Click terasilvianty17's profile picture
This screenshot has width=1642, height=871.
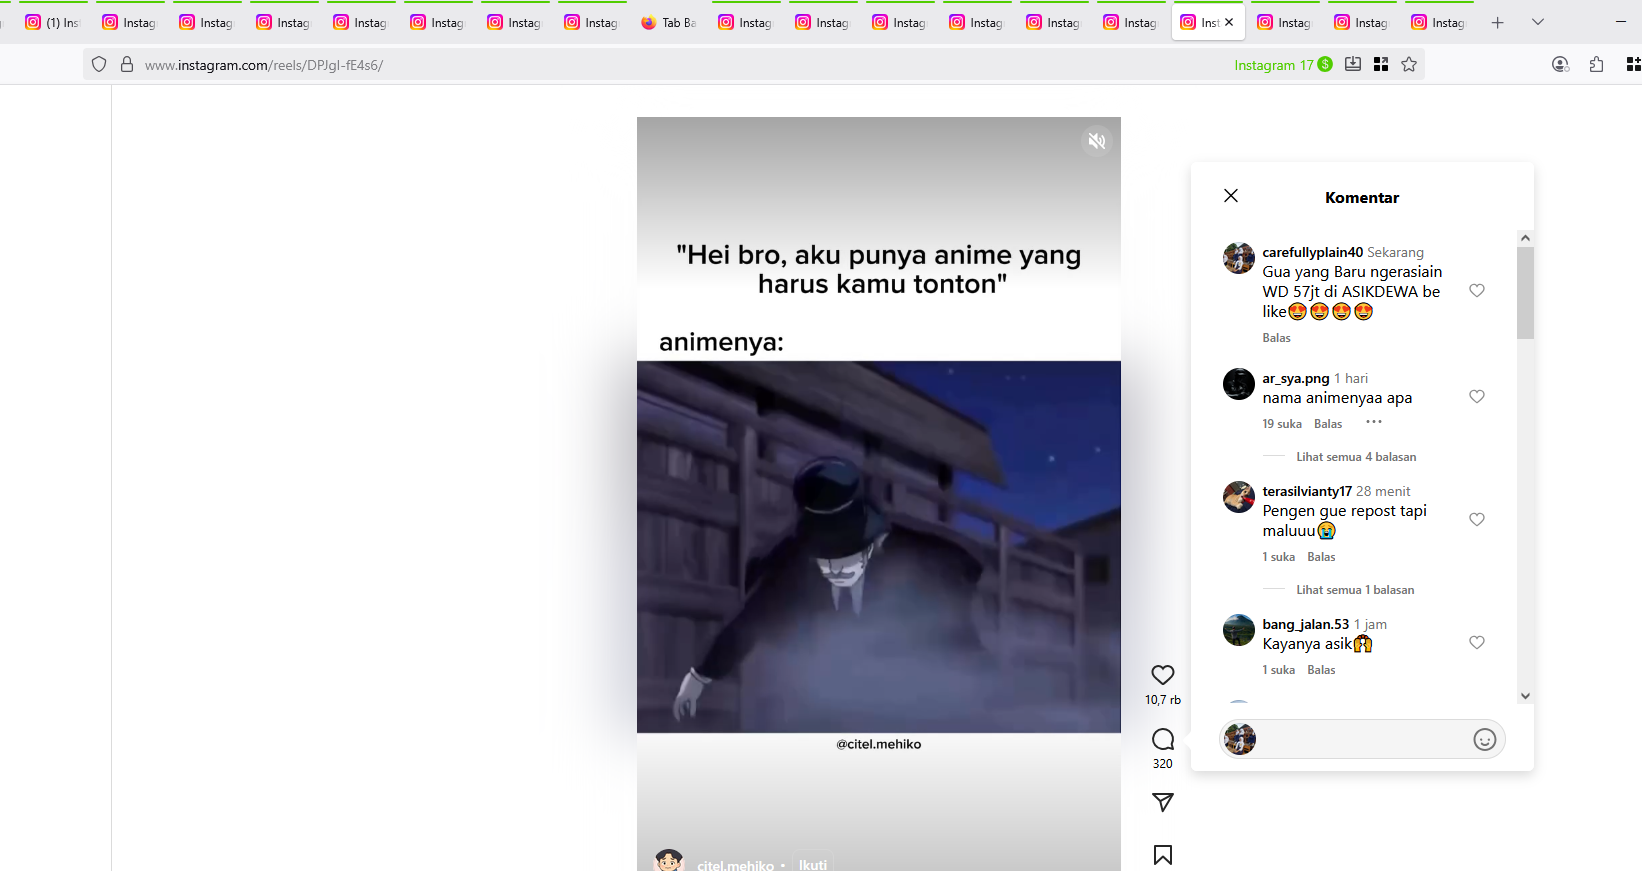pyautogui.click(x=1239, y=497)
